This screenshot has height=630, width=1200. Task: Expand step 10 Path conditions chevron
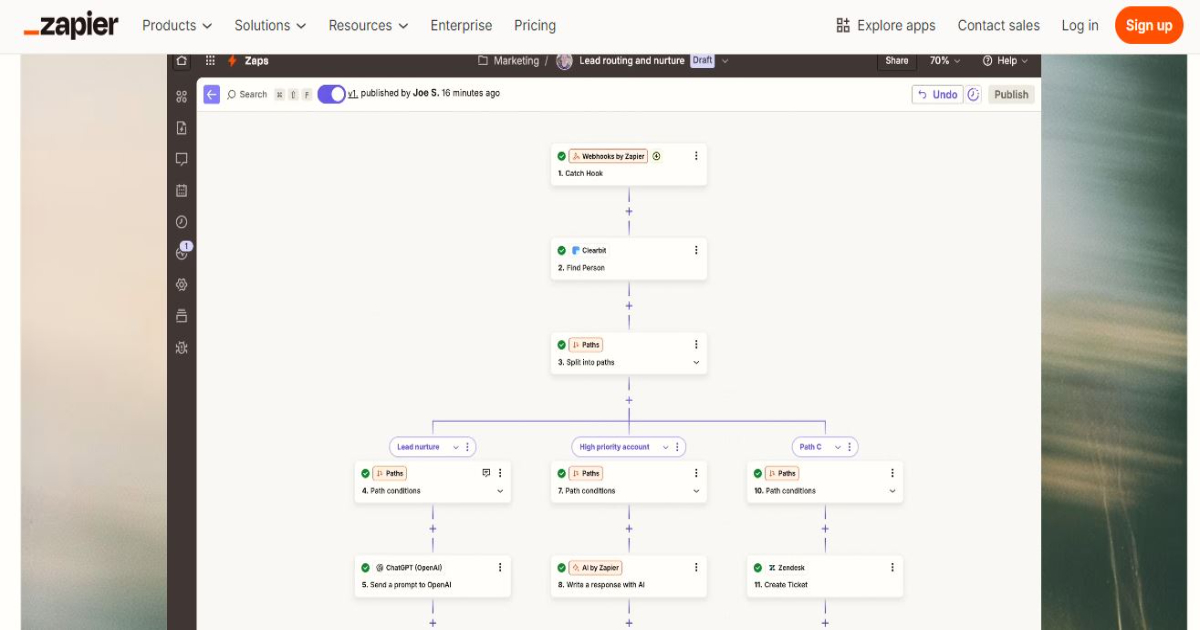point(892,491)
